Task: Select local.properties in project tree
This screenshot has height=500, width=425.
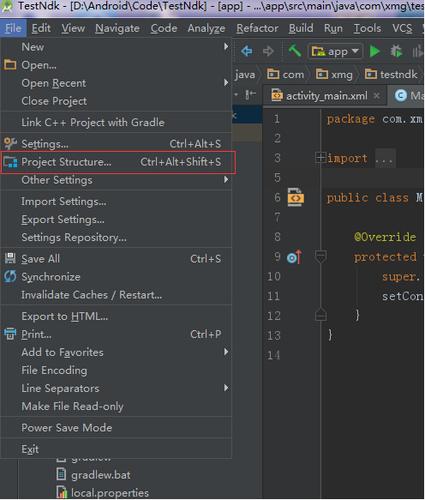Action: [x=103, y=493]
